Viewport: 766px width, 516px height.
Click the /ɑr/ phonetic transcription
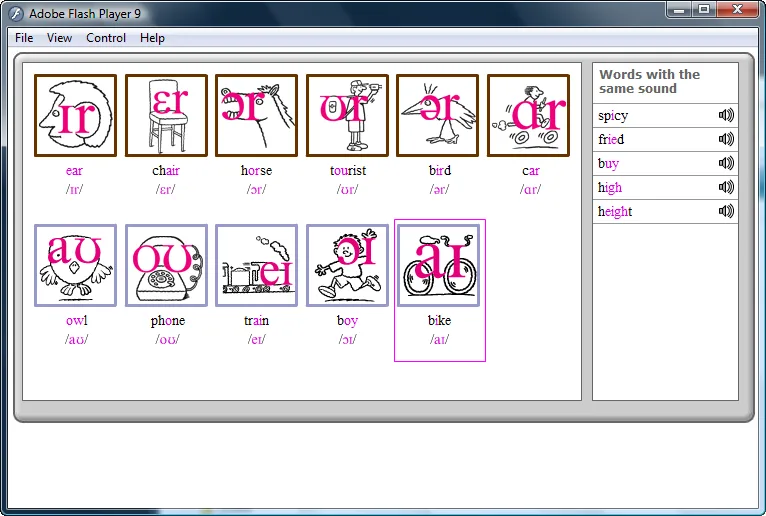(x=531, y=190)
